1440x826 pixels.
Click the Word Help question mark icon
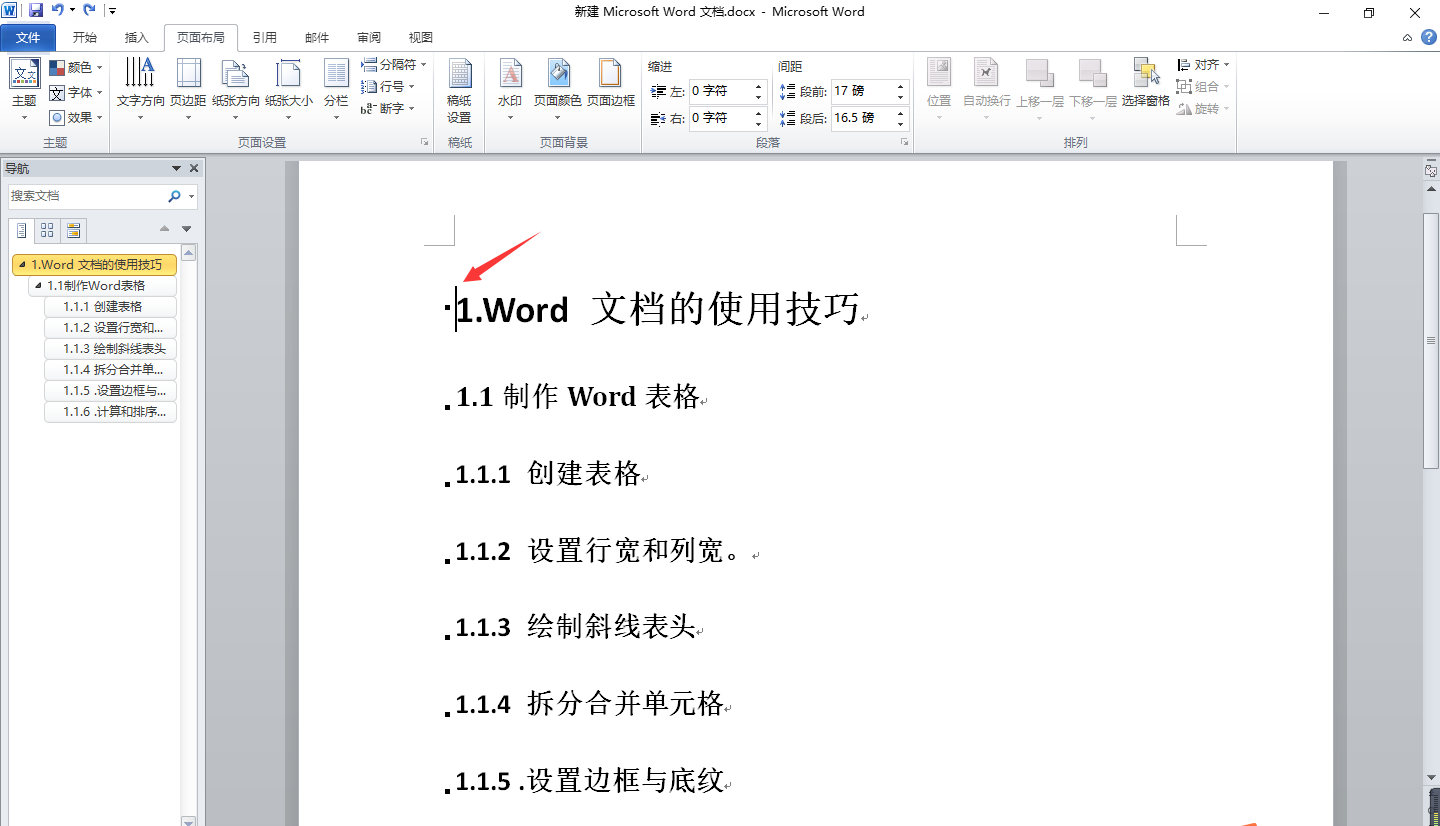pyautogui.click(x=1429, y=37)
